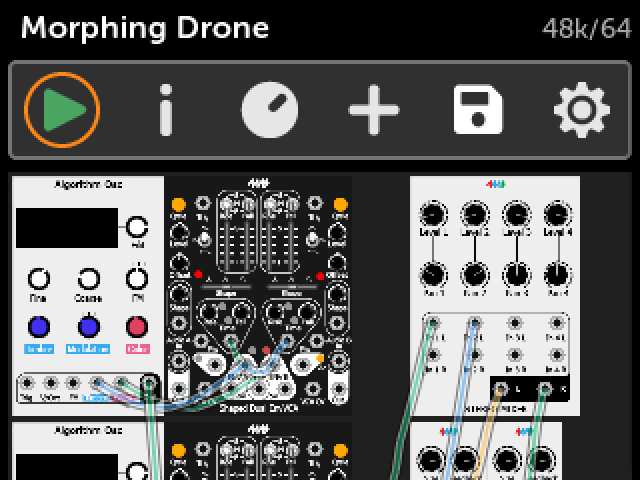The width and height of the screenshot is (640, 480).
Task: Select the top Algorithm Osc display screen
Action: click(67, 228)
